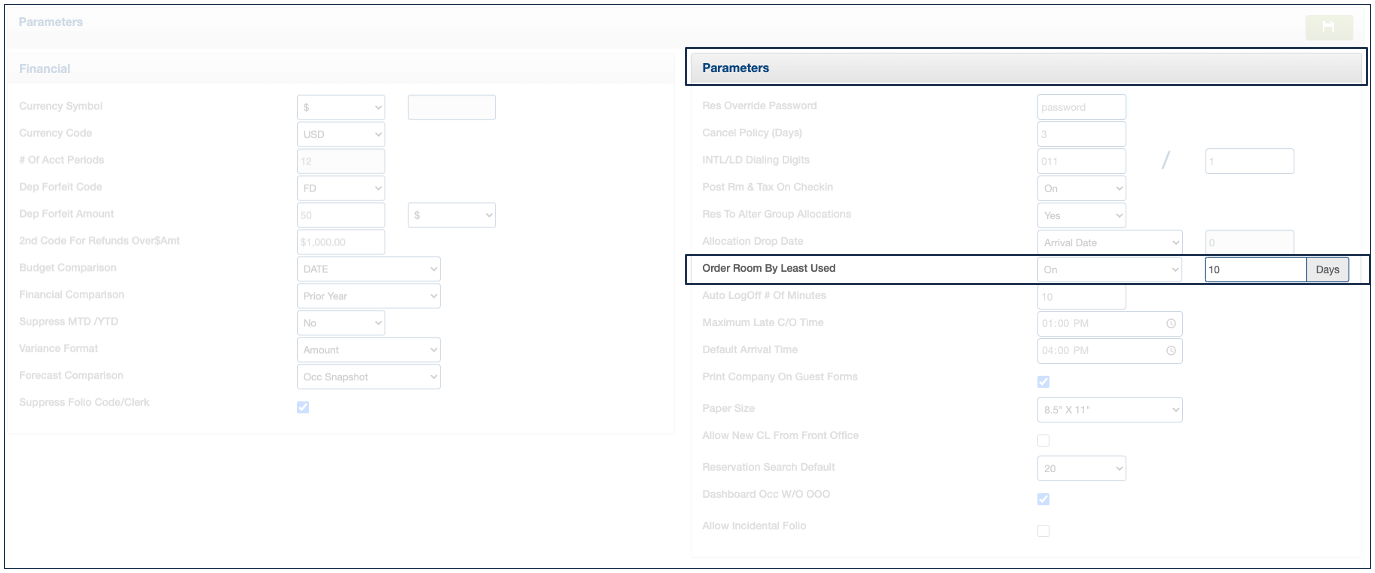The width and height of the screenshot is (1375, 573).
Task: Open the Budget Comparison dropdown
Action: (x=369, y=269)
